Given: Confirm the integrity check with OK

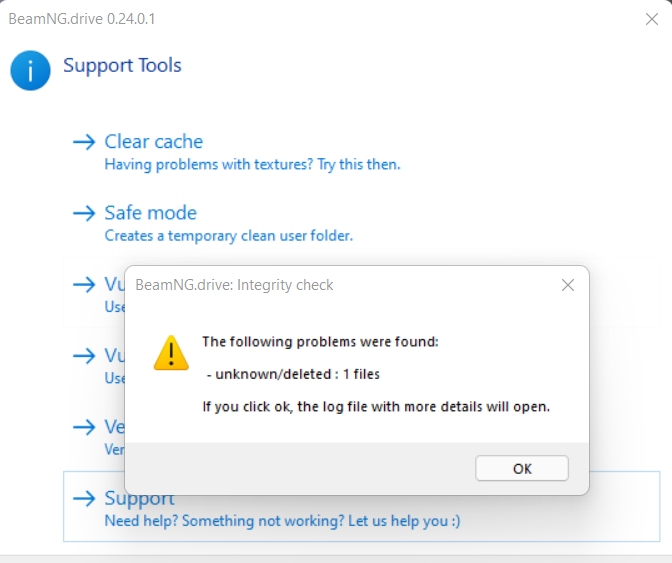Looking at the screenshot, I should pos(522,468).
